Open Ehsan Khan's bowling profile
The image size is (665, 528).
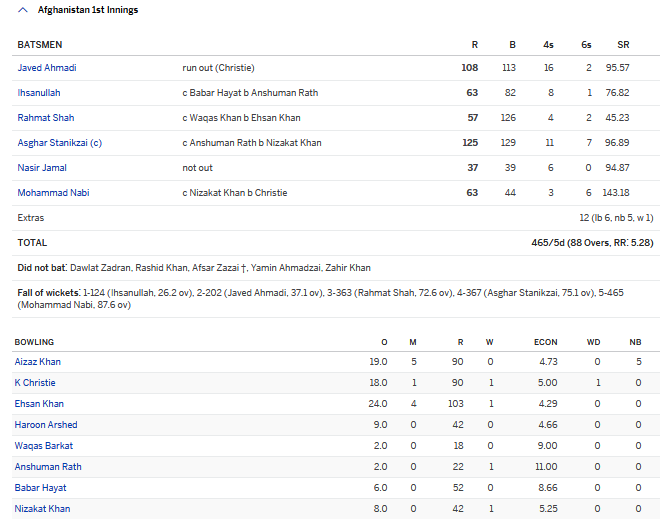click(x=39, y=404)
